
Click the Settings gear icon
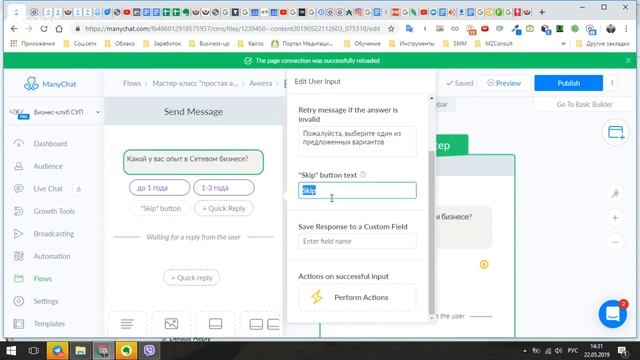pyautogui.click(x=19, y=301)
